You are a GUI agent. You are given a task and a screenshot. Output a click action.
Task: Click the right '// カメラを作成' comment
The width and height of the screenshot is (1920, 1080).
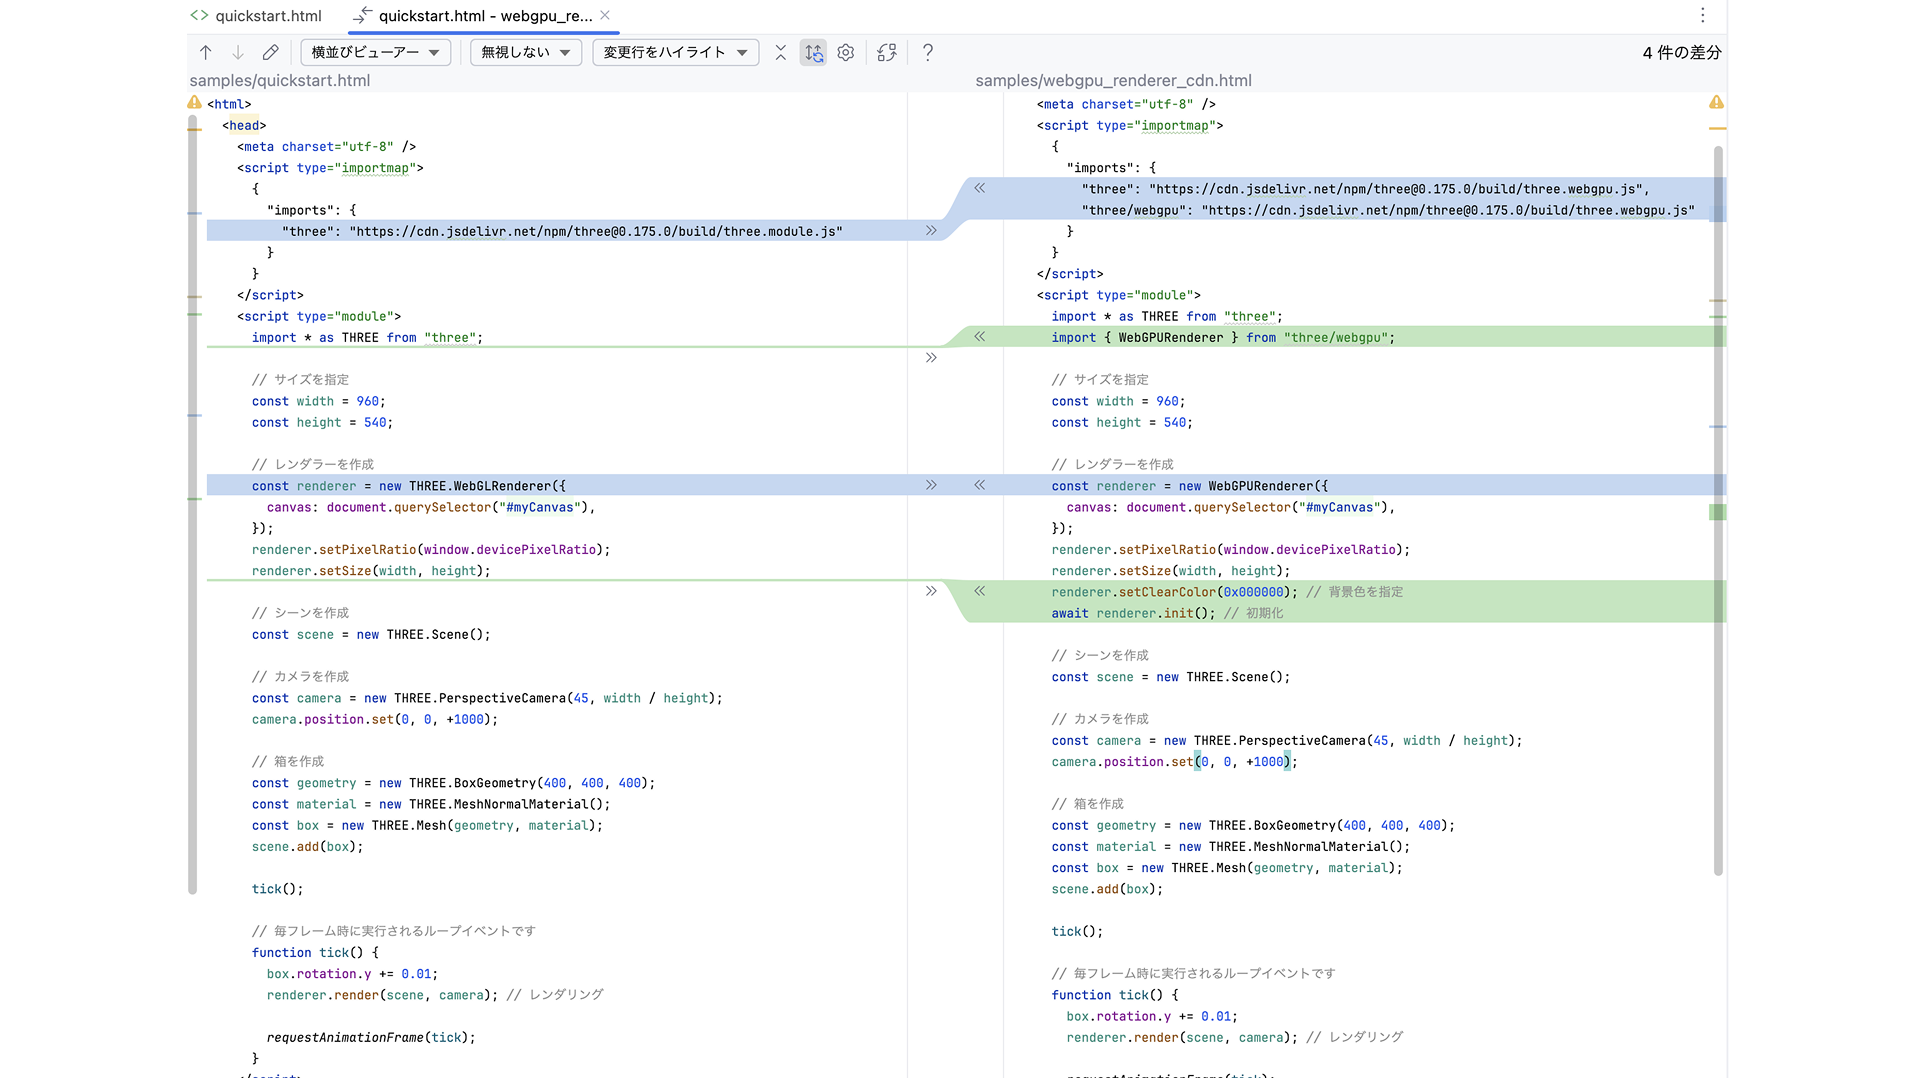click(x=1100, y=719)
